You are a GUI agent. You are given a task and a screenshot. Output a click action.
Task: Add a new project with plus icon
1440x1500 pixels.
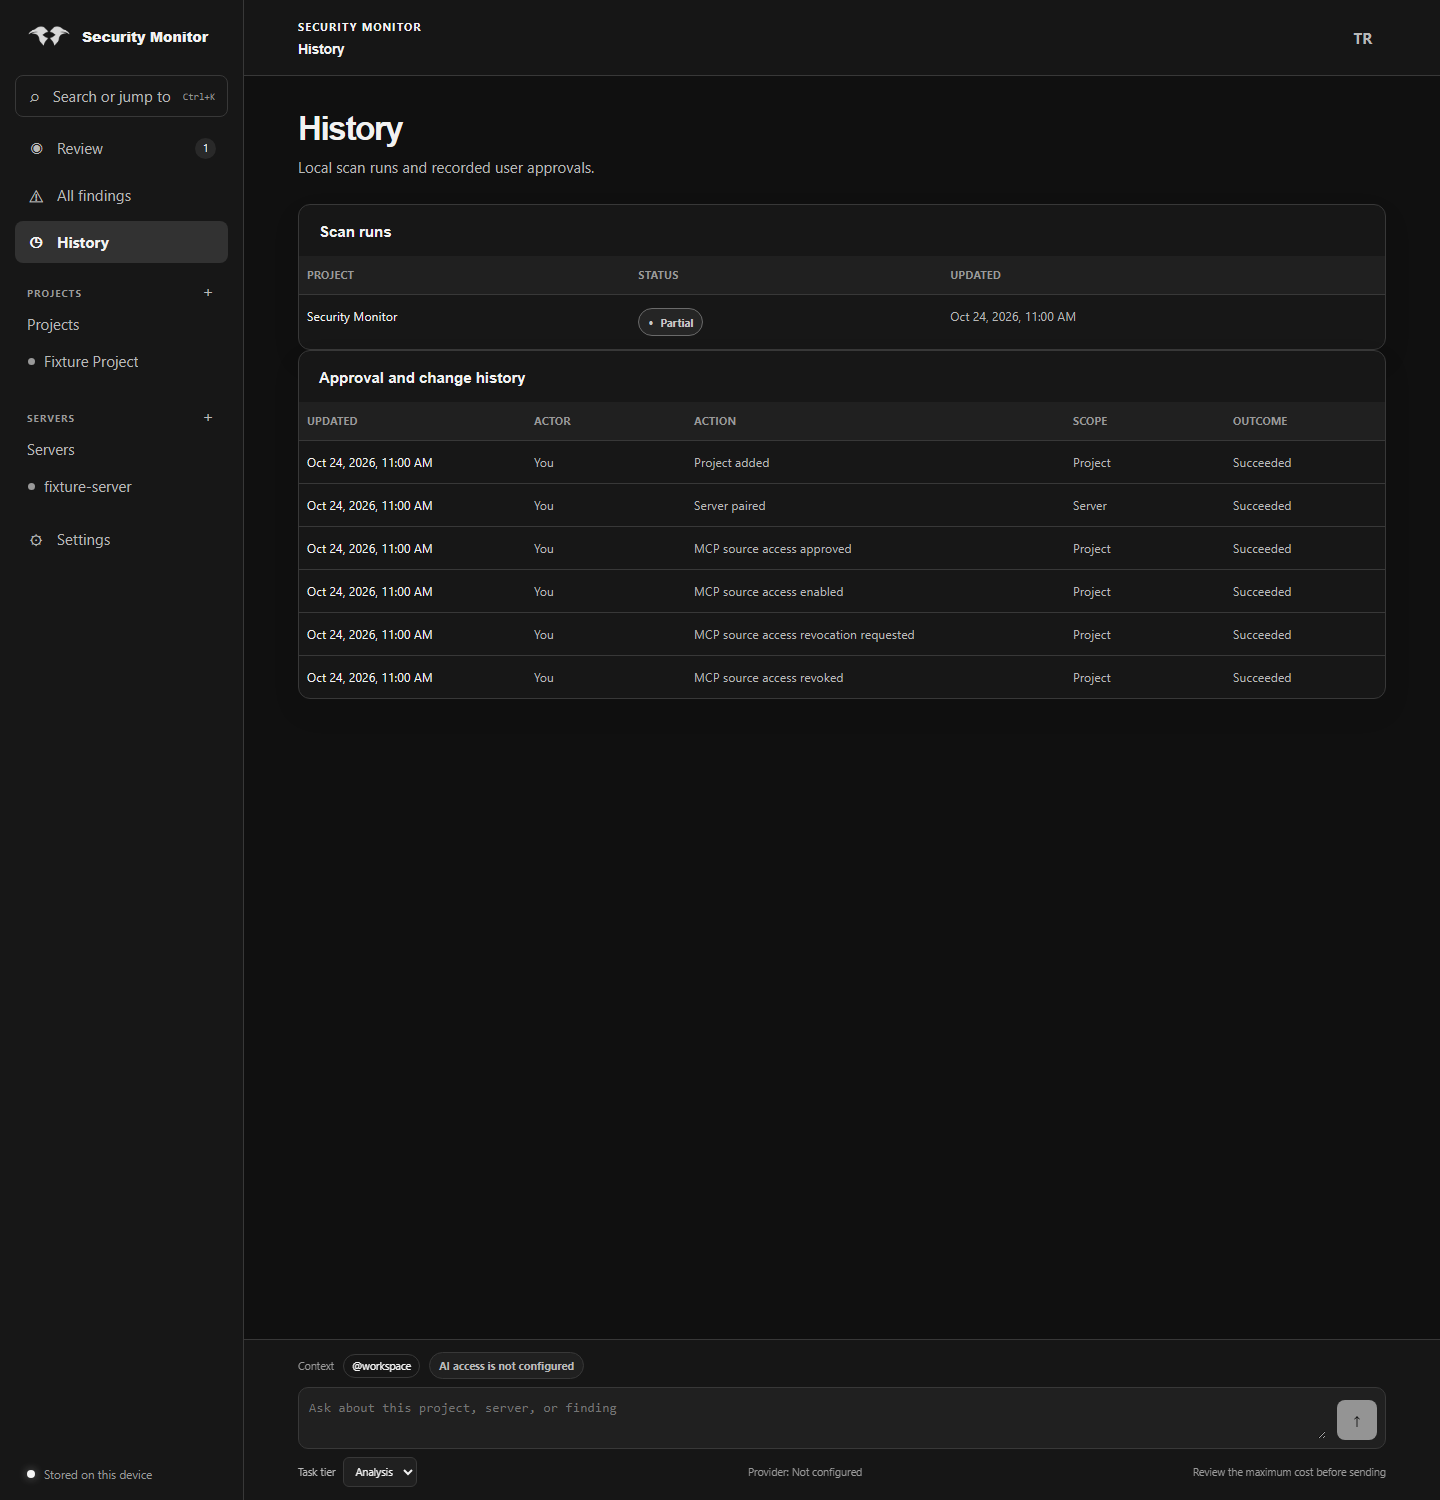208,293
